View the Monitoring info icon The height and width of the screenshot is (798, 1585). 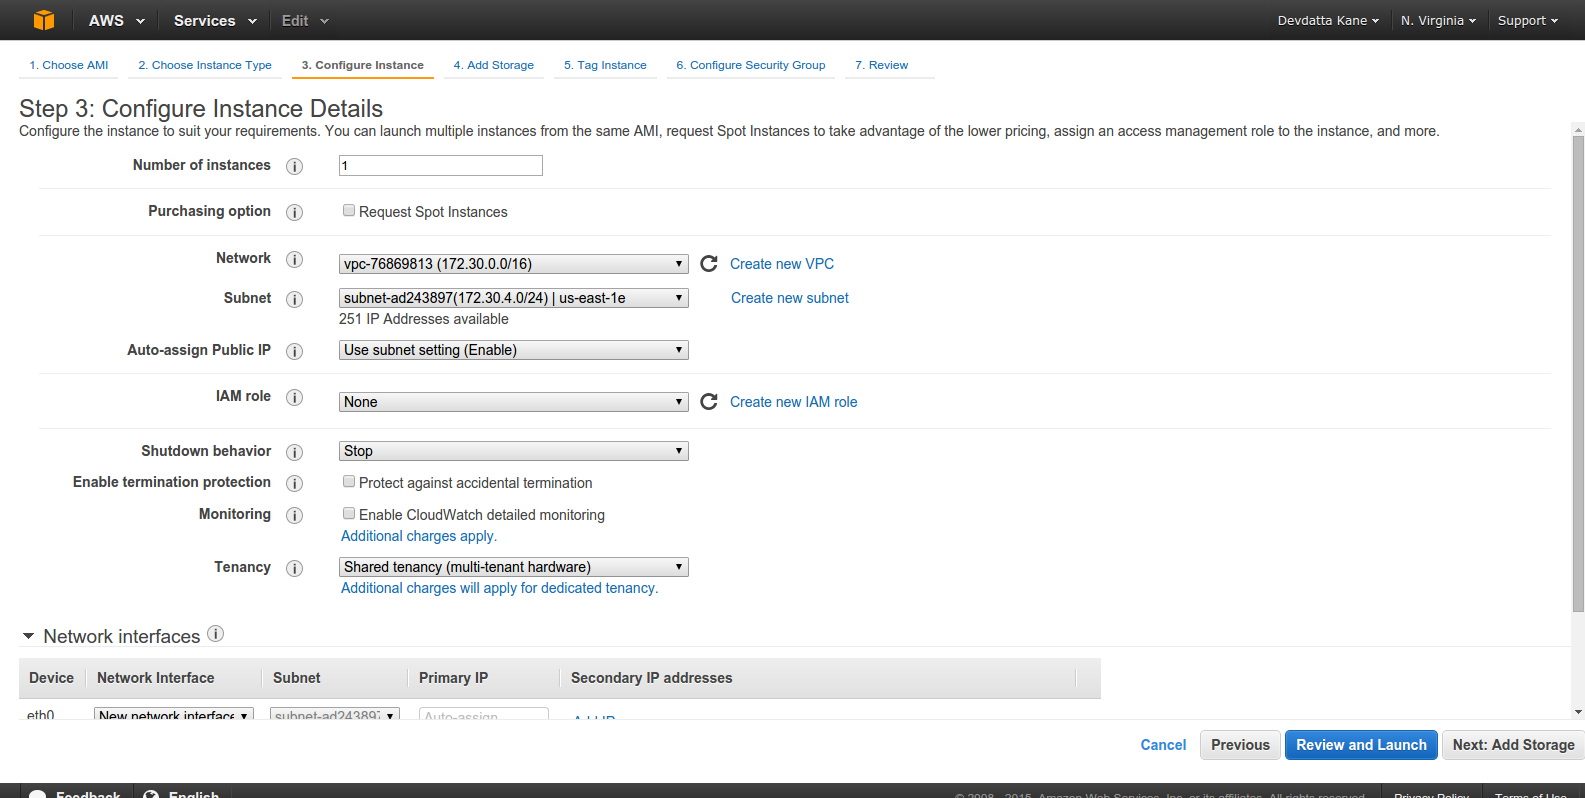tap(294, 515)
